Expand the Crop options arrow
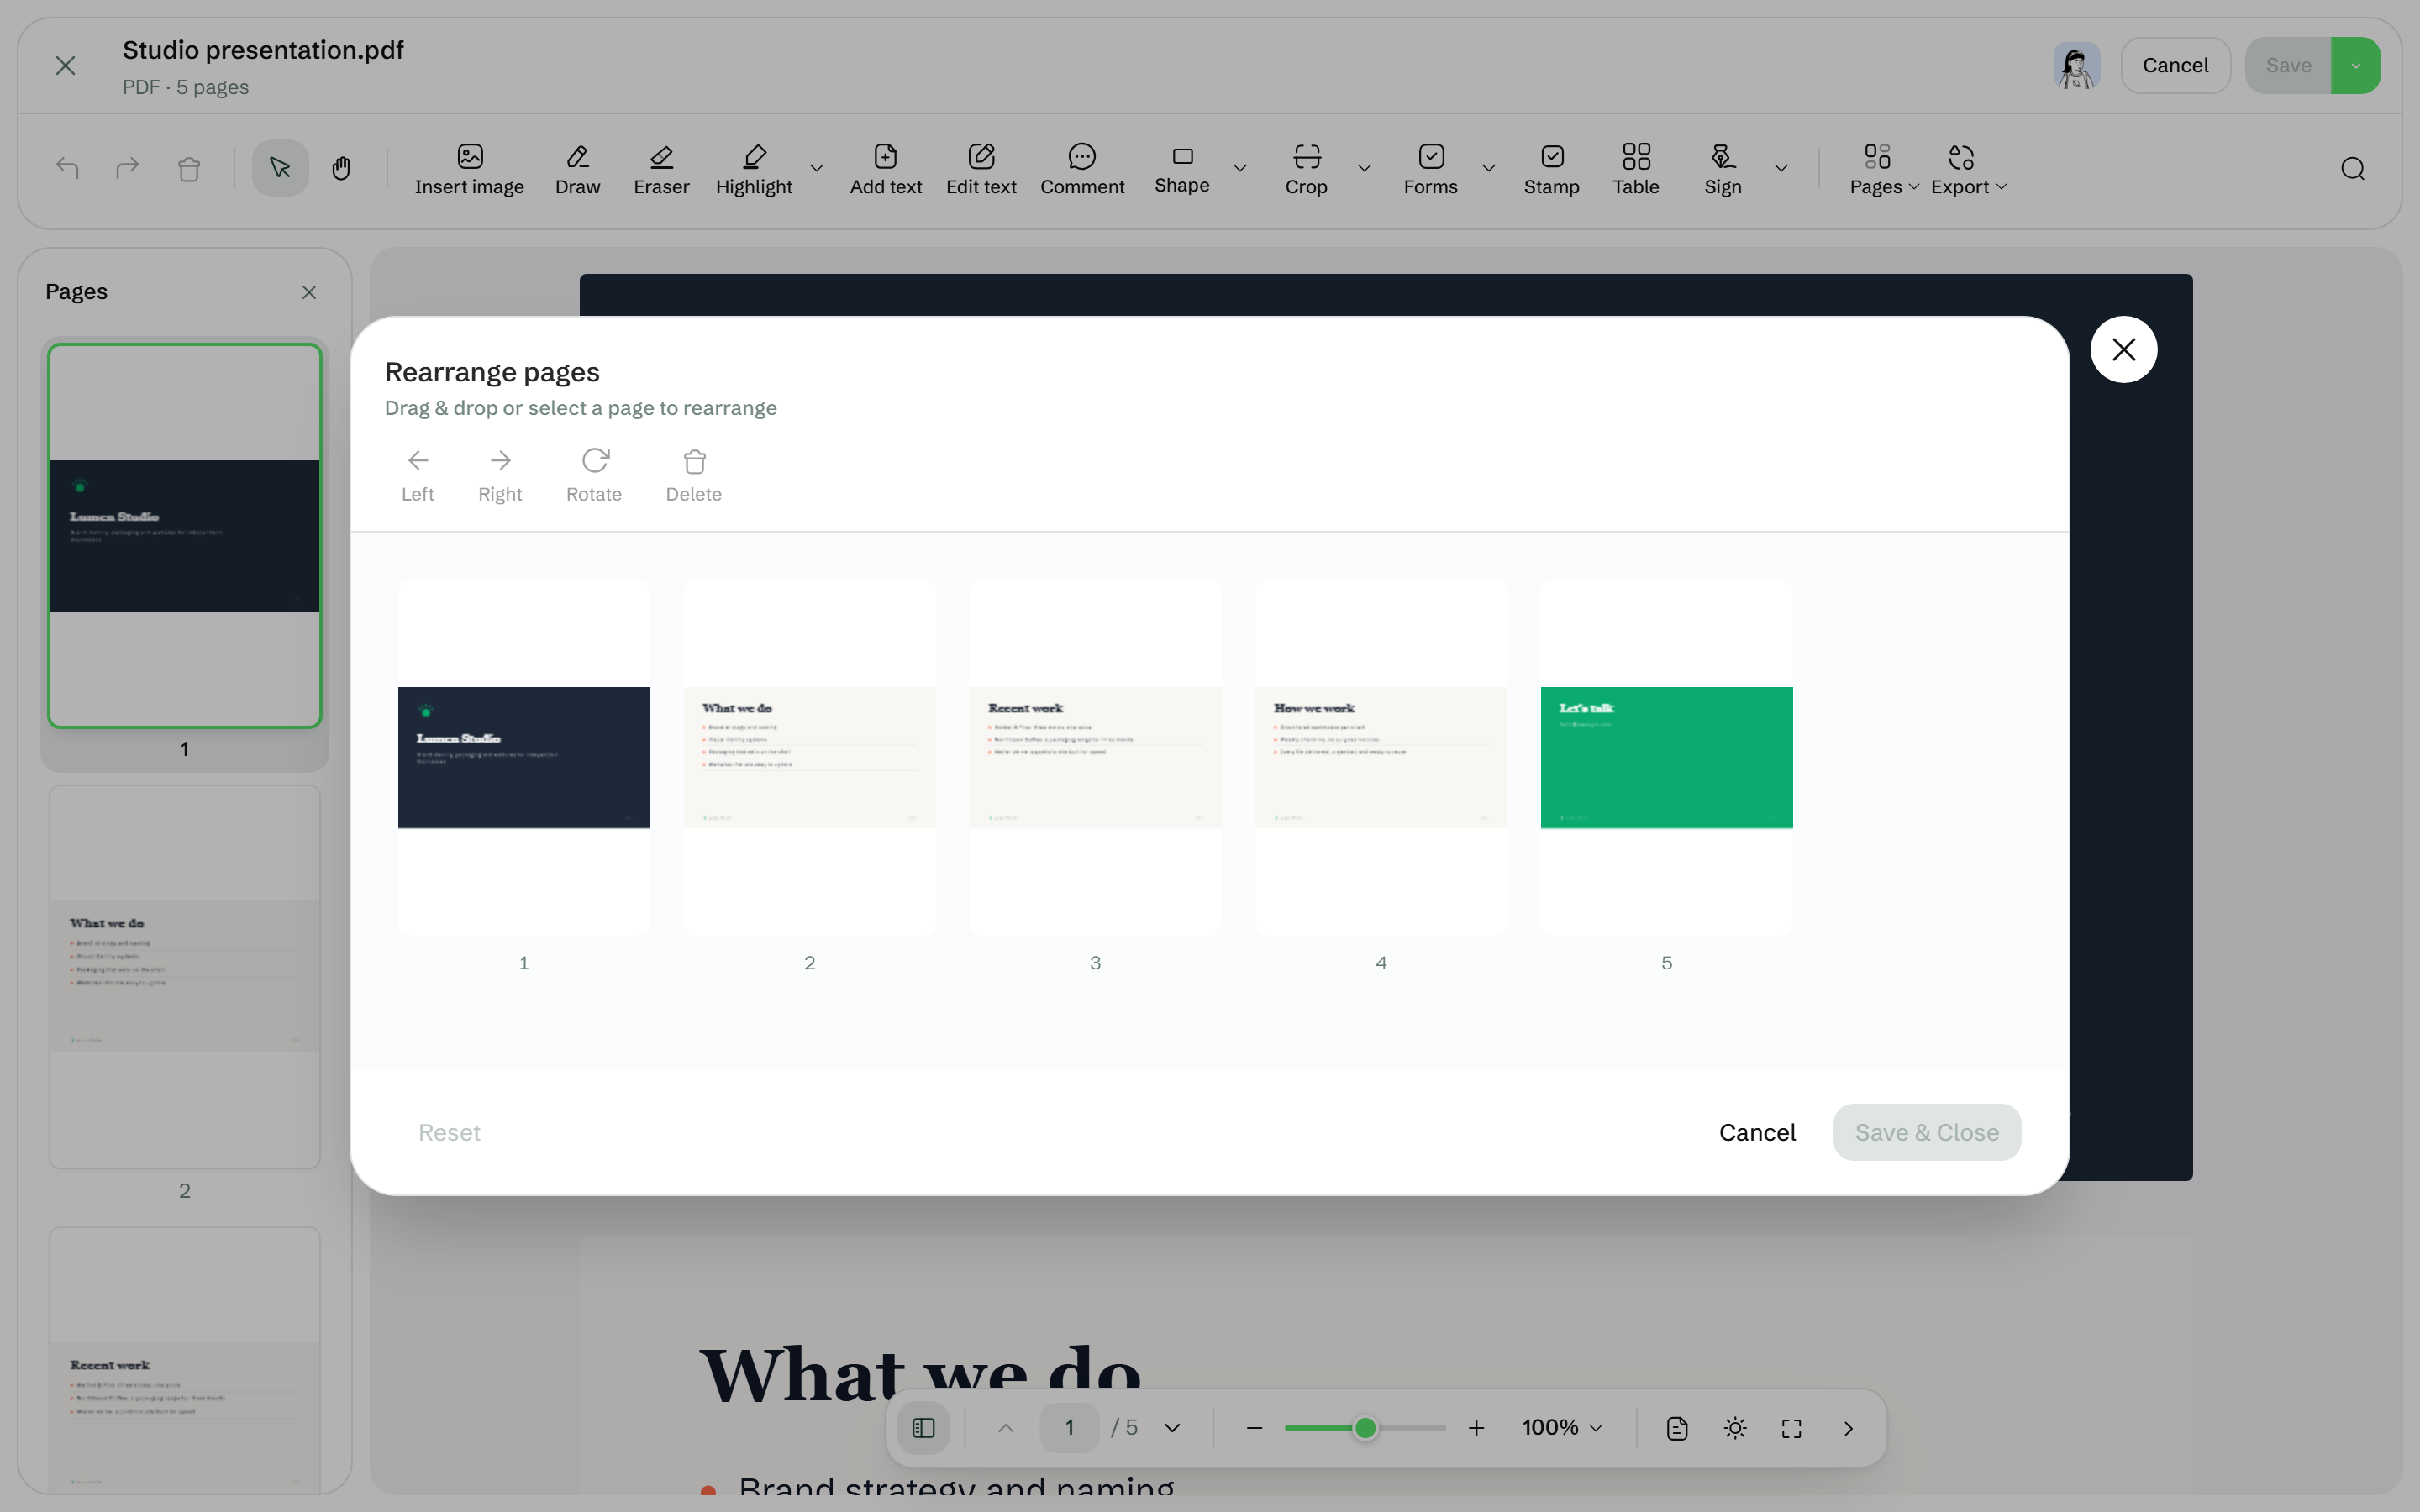Viewport: 2420px width, 1512px height. [1364, 168]
